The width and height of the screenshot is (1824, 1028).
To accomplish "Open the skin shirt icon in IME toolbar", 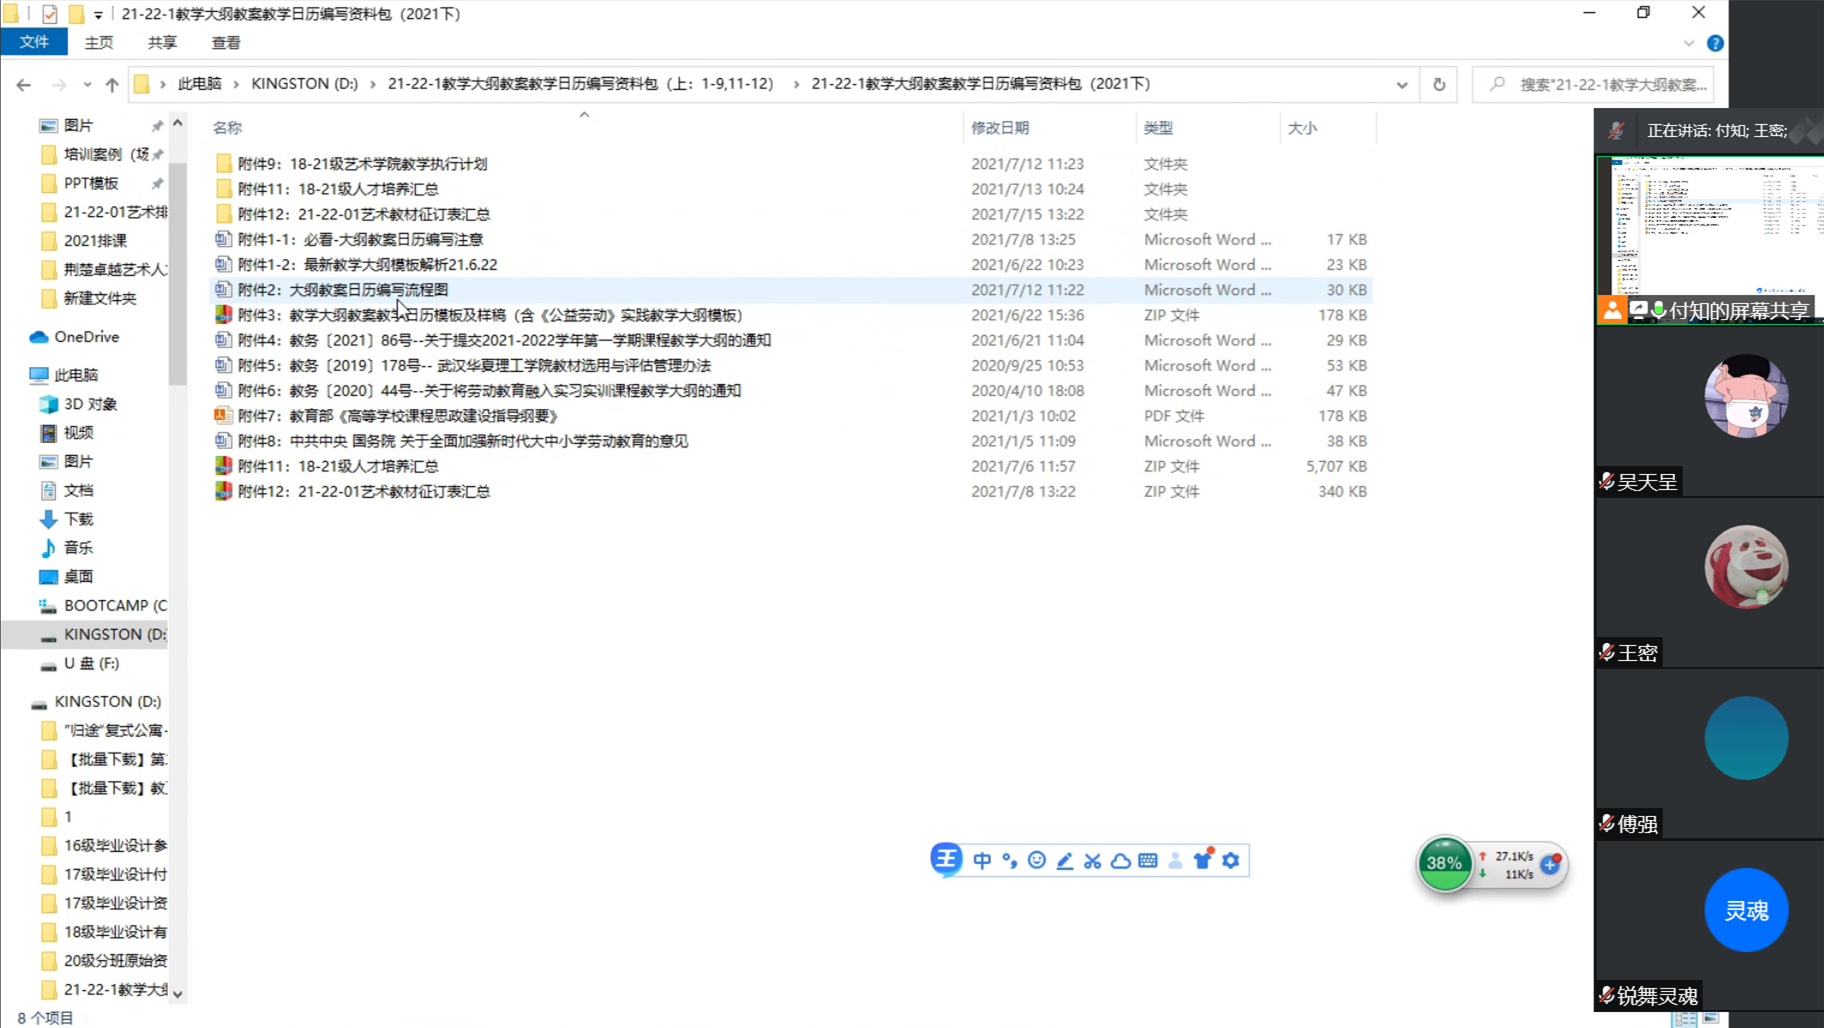I will (x=1203, y=860).
